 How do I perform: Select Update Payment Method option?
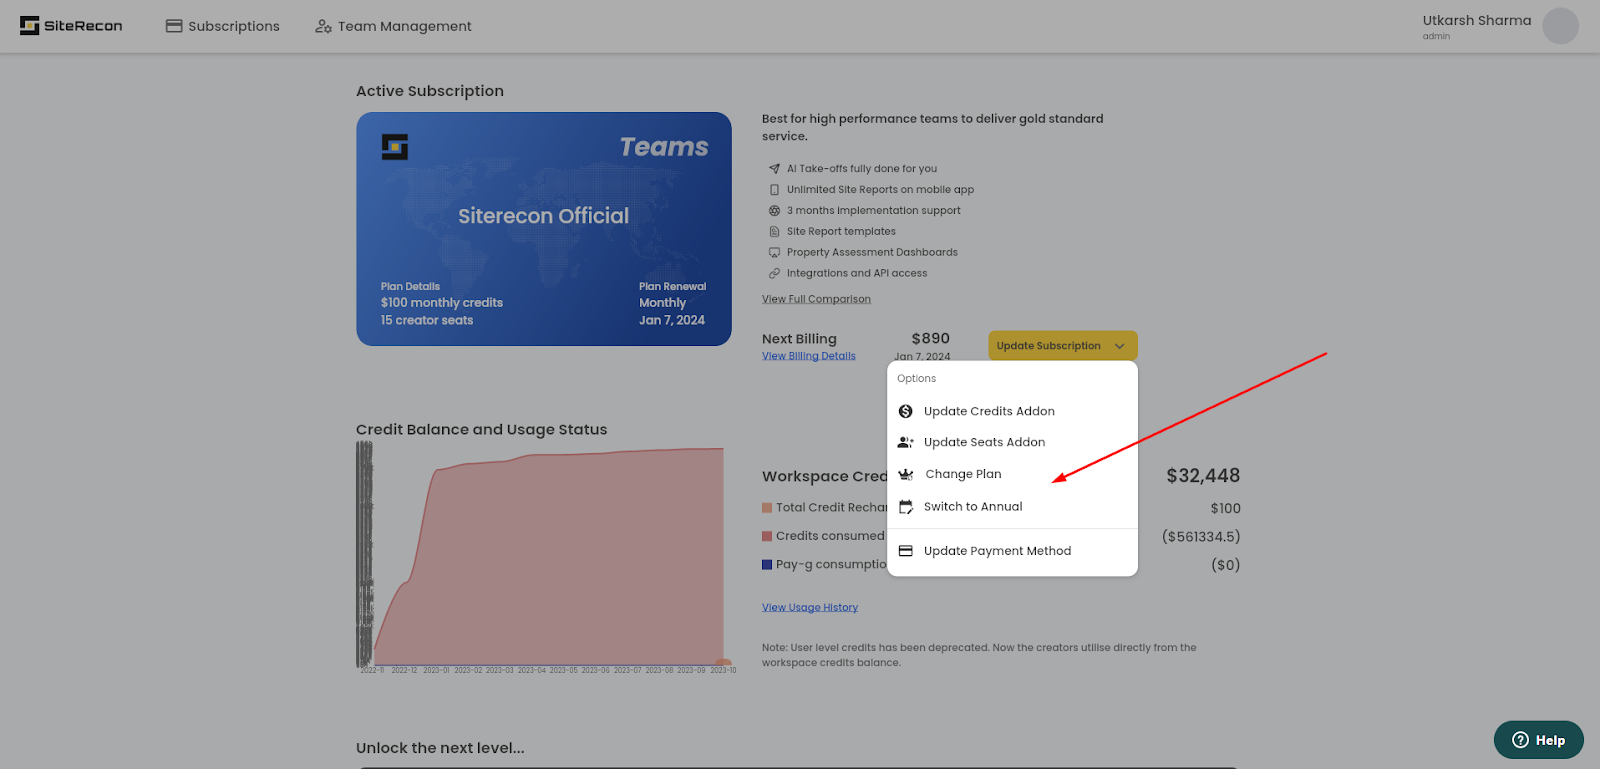(x=1012, y=551)
